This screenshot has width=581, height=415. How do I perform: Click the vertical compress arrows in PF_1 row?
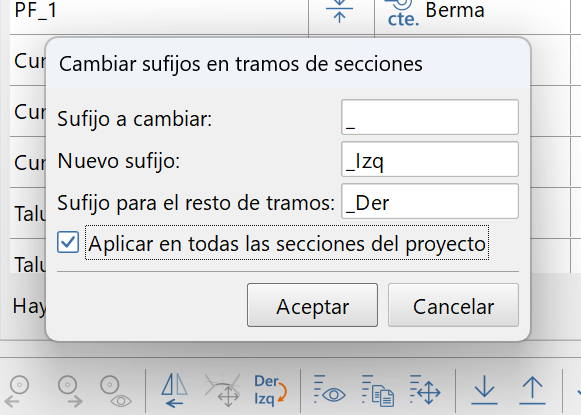pyautogui.click(x=339, y=11)
